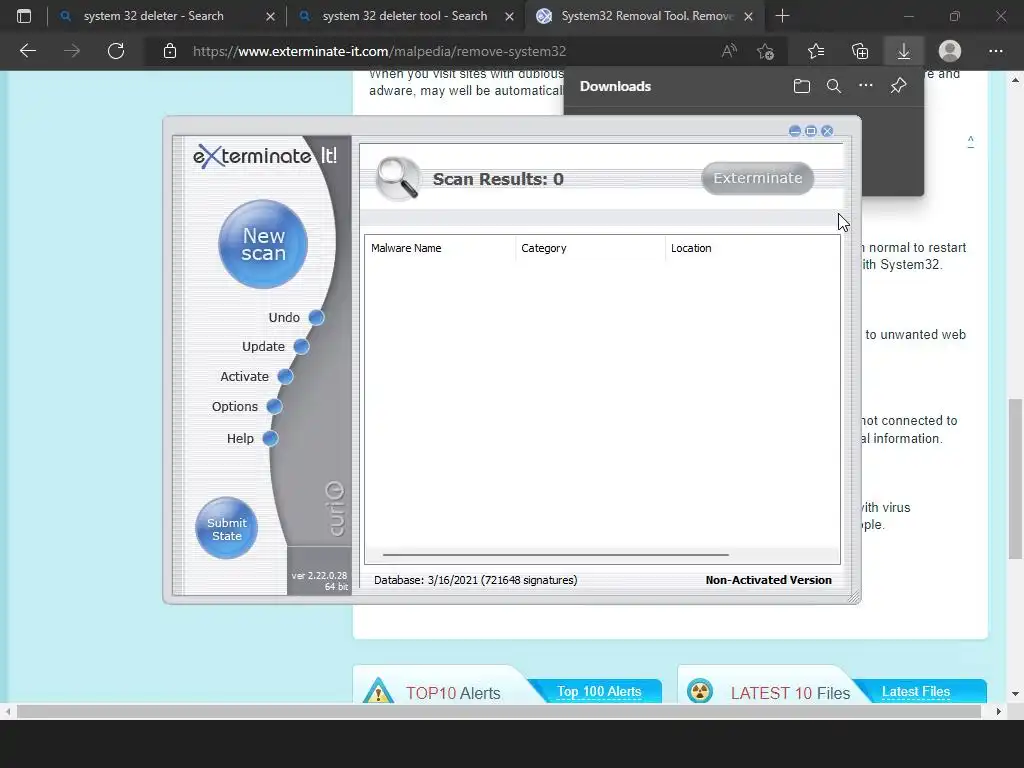Open browser Settings and more menu

pyautogui.click(x=995, y=51)
